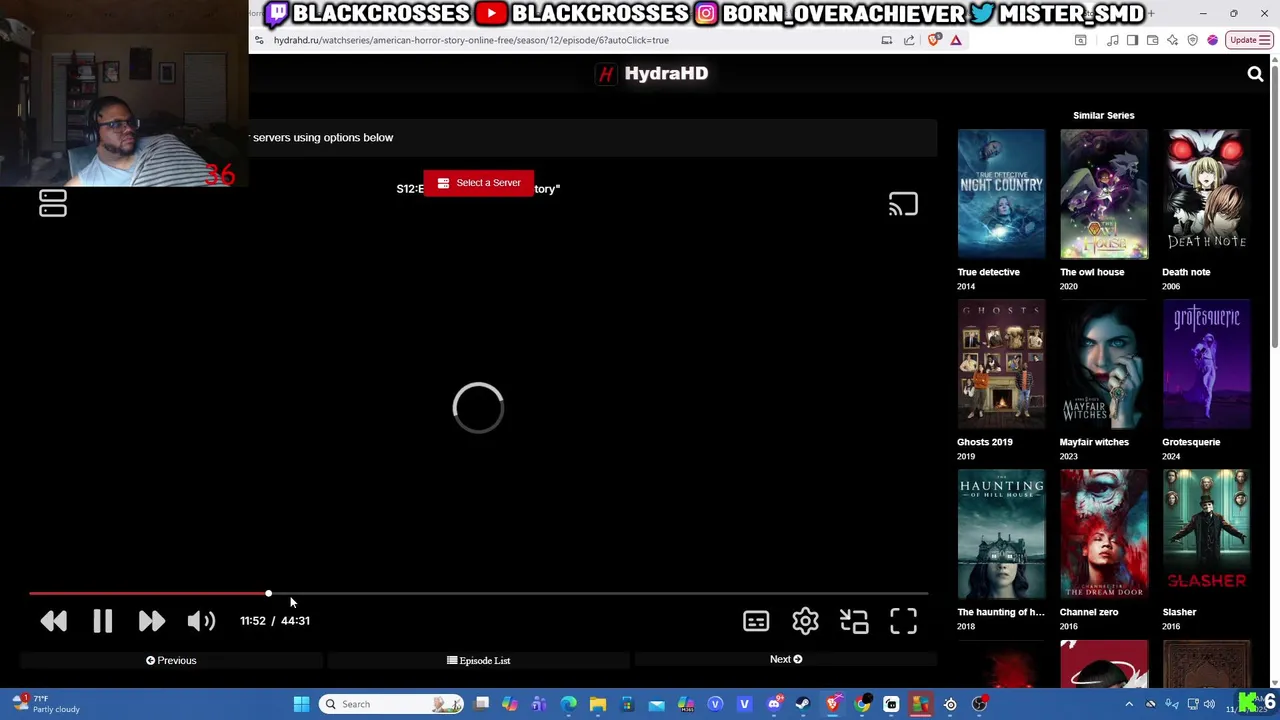The width and height of the screenshot is (1280, 720).
Task: Open Google Chrome from the taskbar
Action: tap(862, 704)
